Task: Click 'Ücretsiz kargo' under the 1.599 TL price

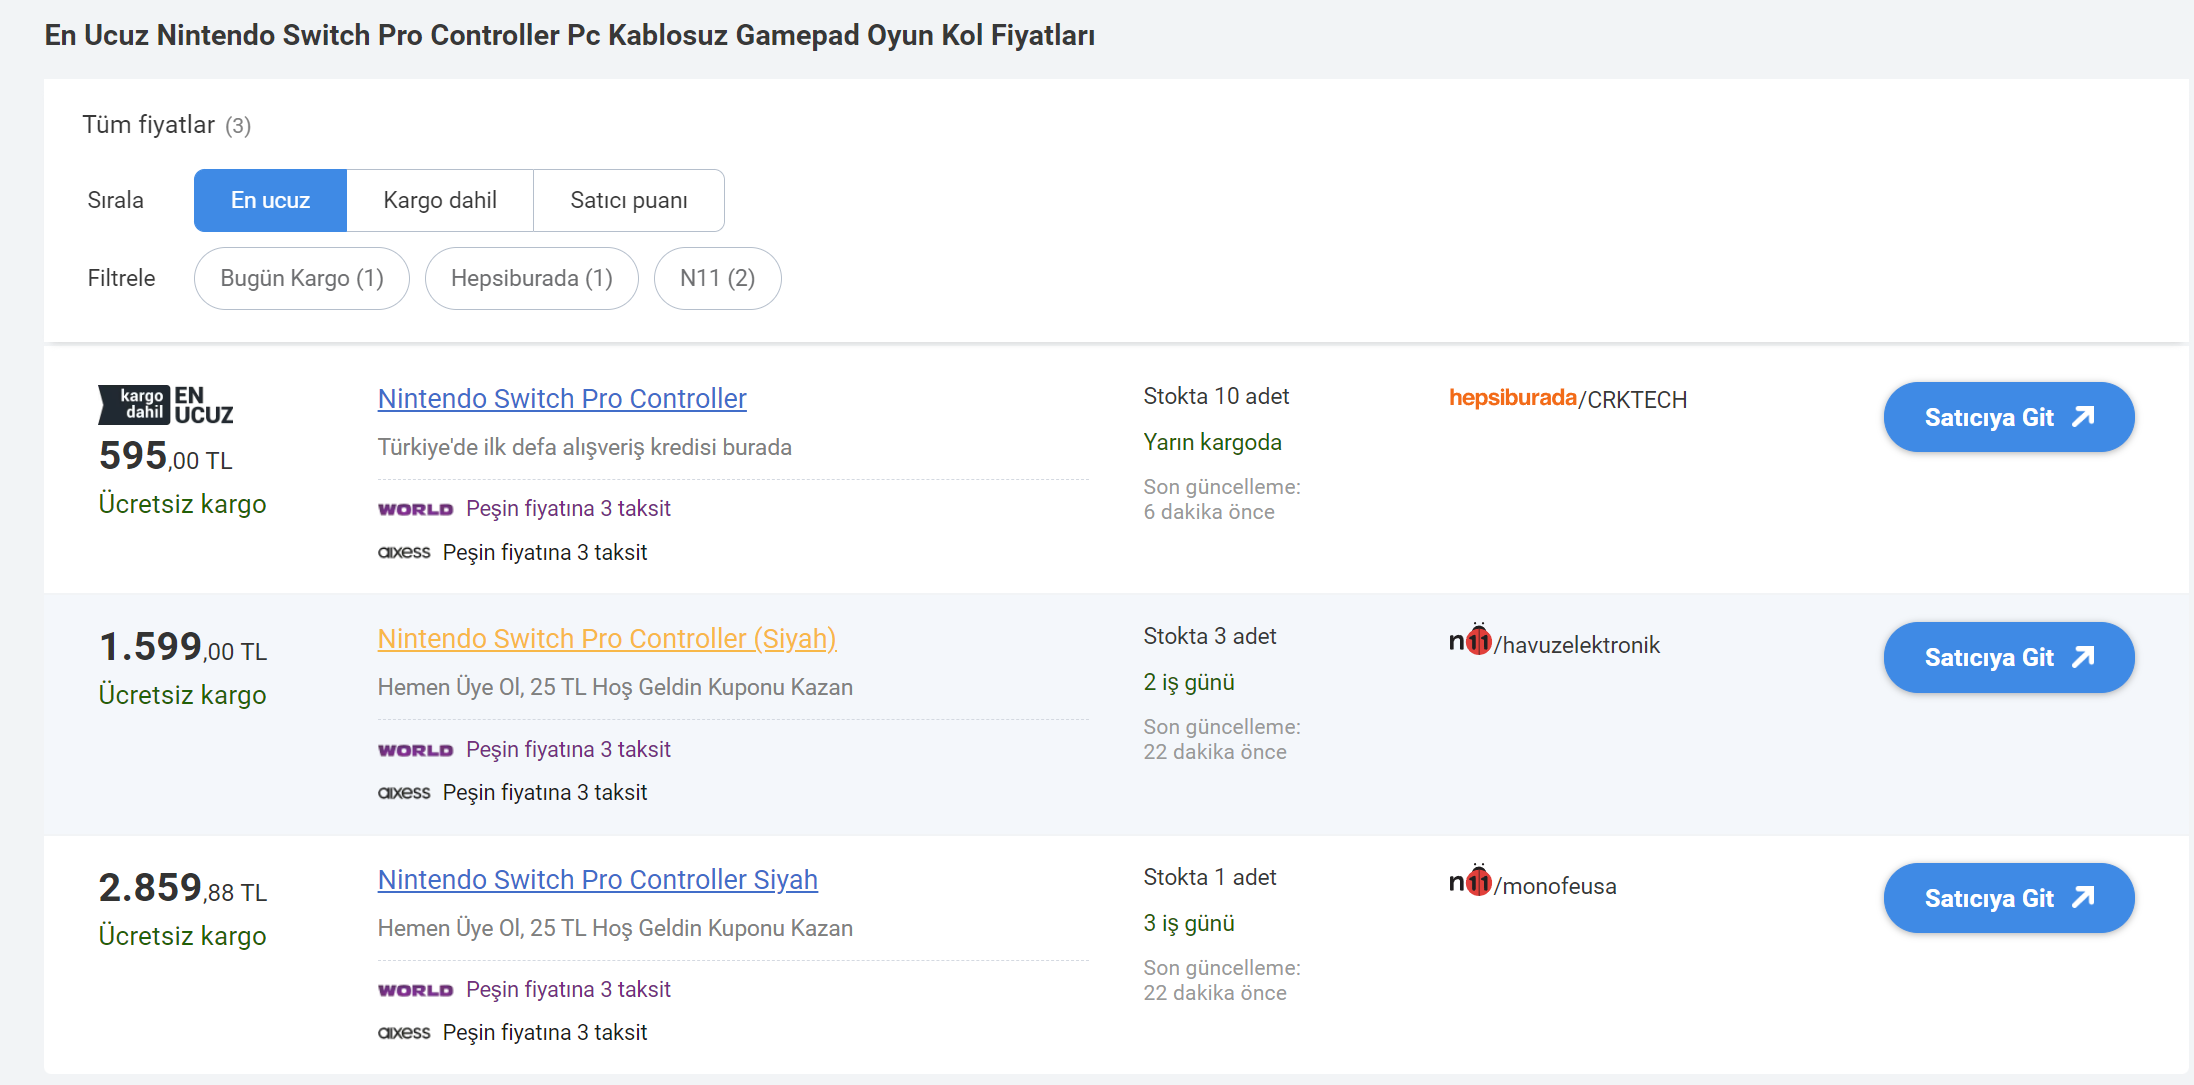Action: 183,695
